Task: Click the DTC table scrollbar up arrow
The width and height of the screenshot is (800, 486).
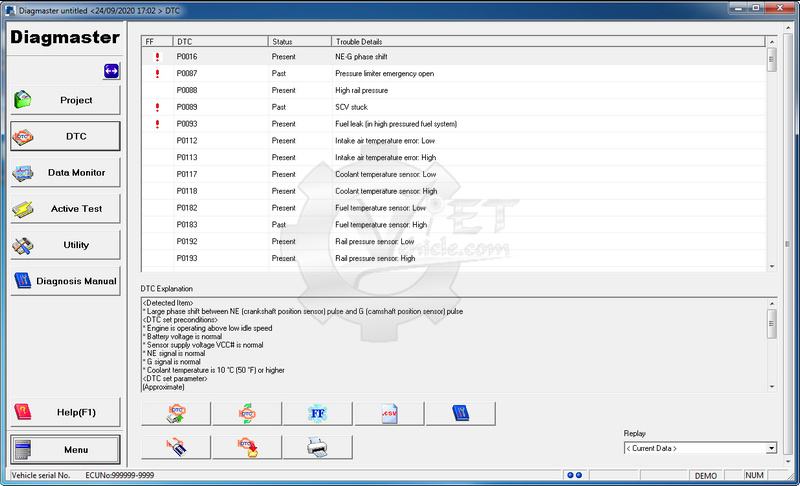Action: 771,41
